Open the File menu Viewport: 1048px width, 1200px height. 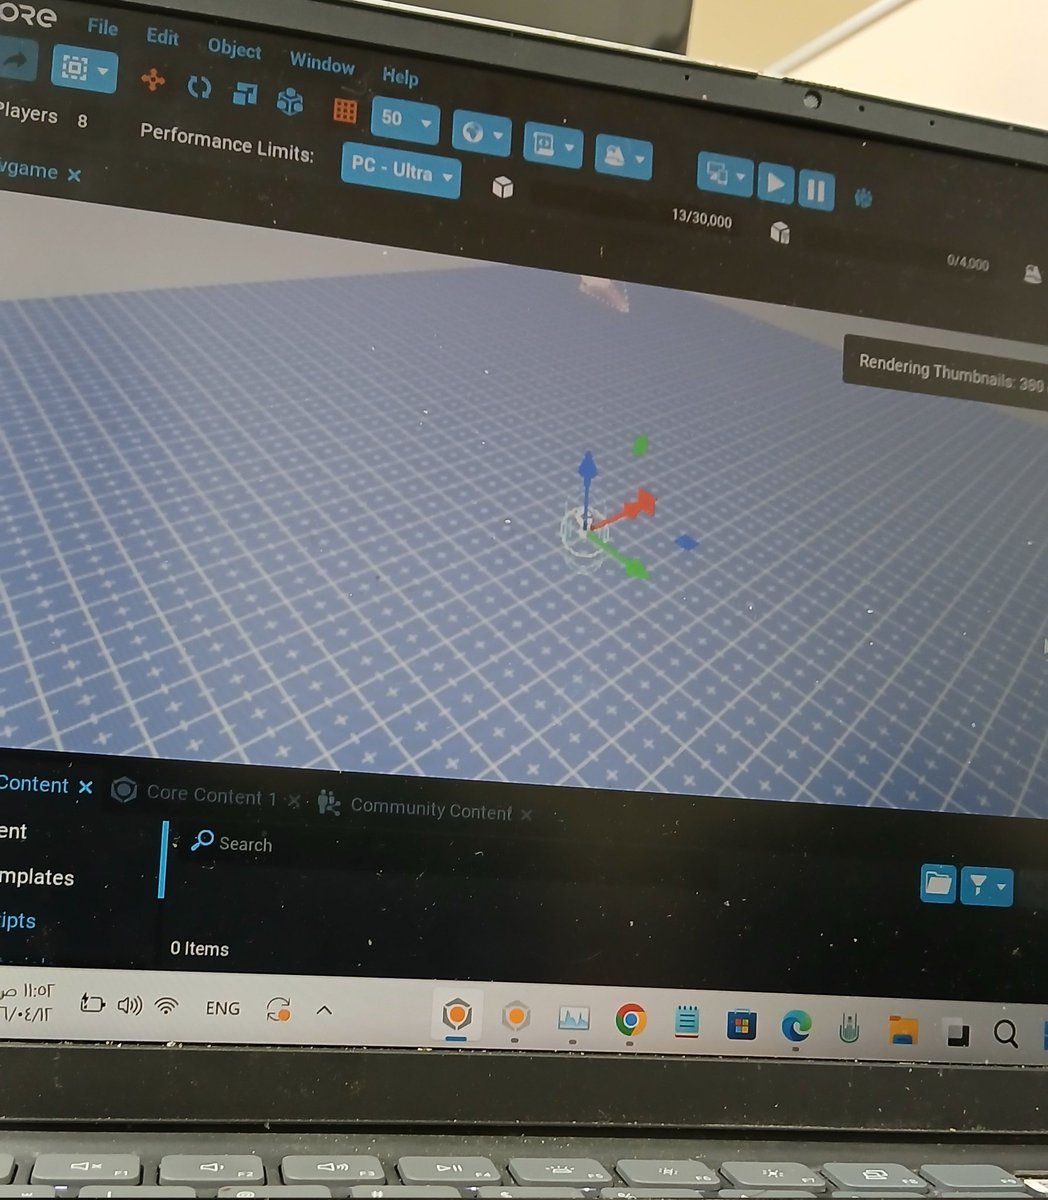102,26
